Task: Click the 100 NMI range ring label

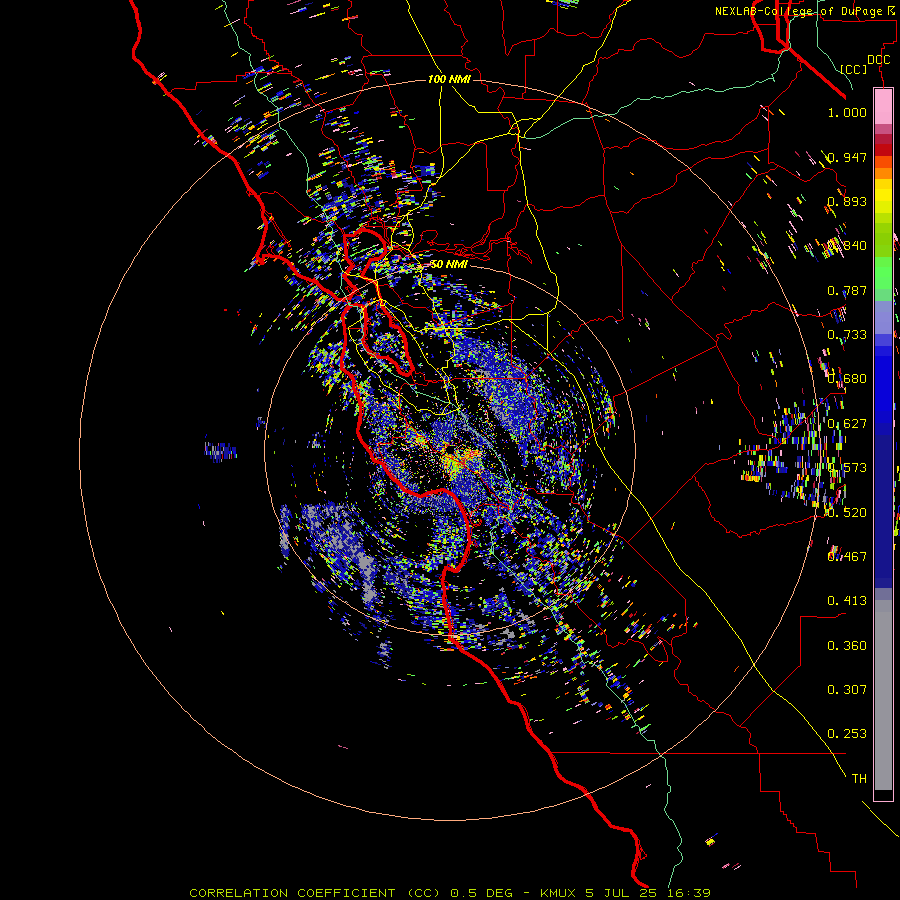Action: [449, 79]
